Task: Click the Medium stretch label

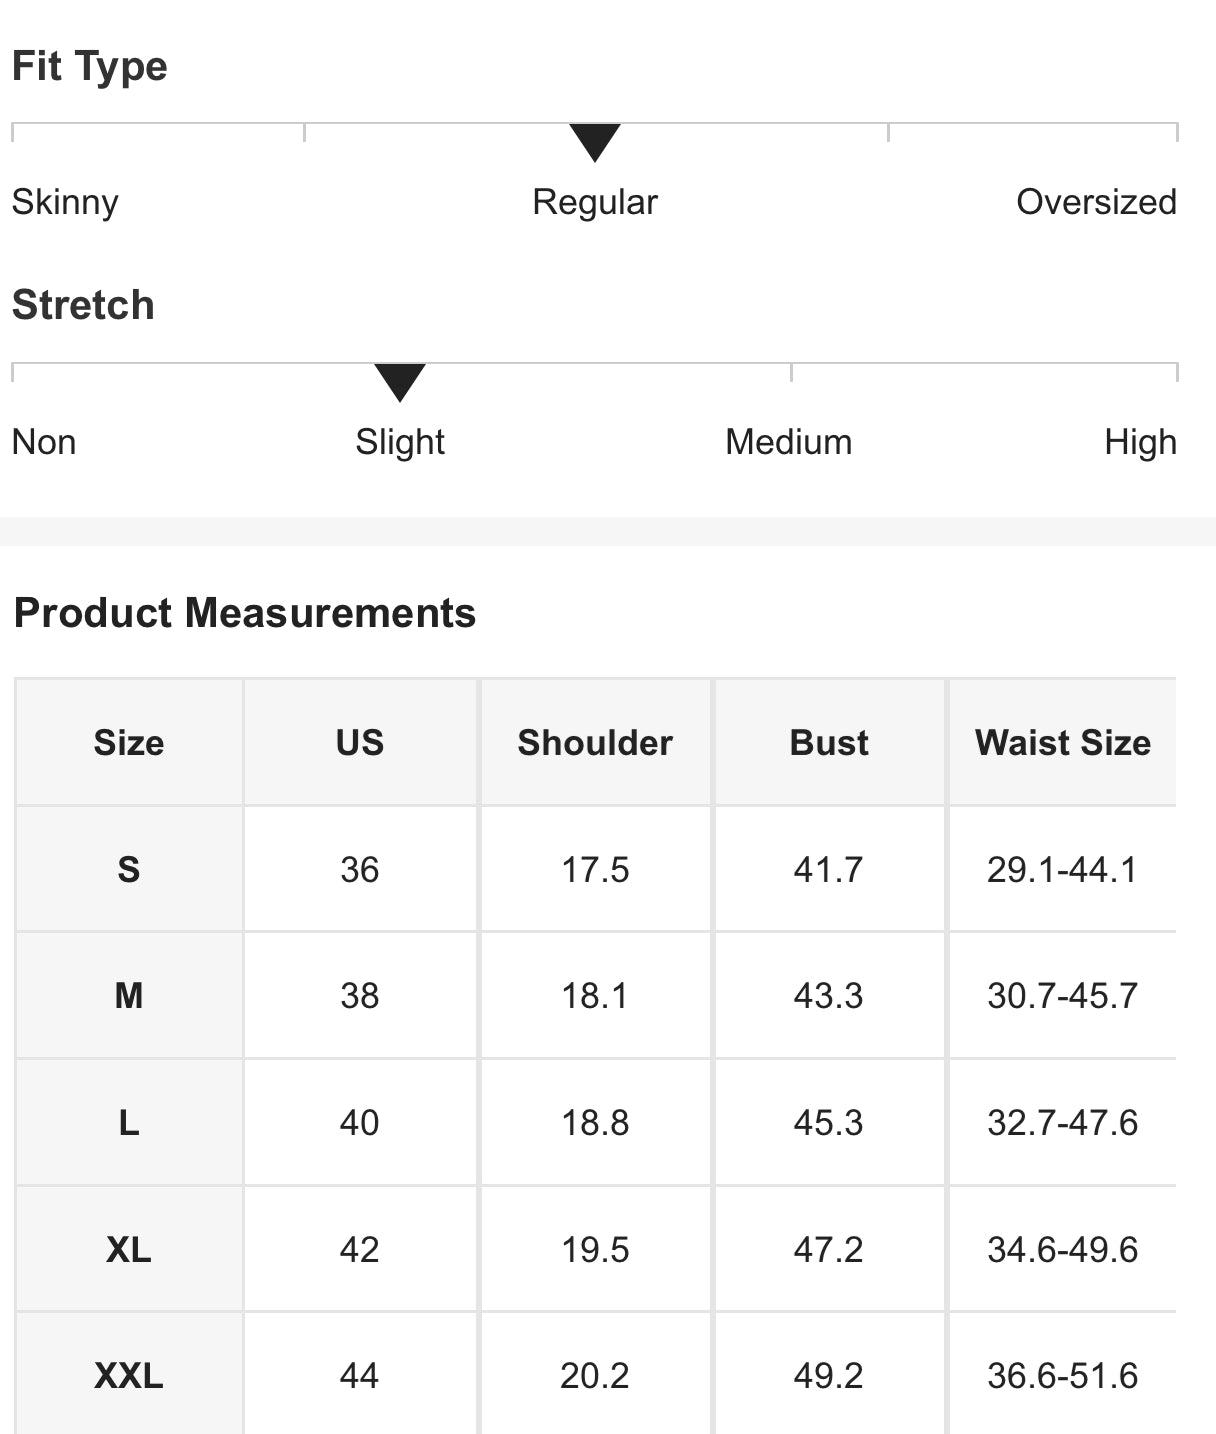Action: 788,442
